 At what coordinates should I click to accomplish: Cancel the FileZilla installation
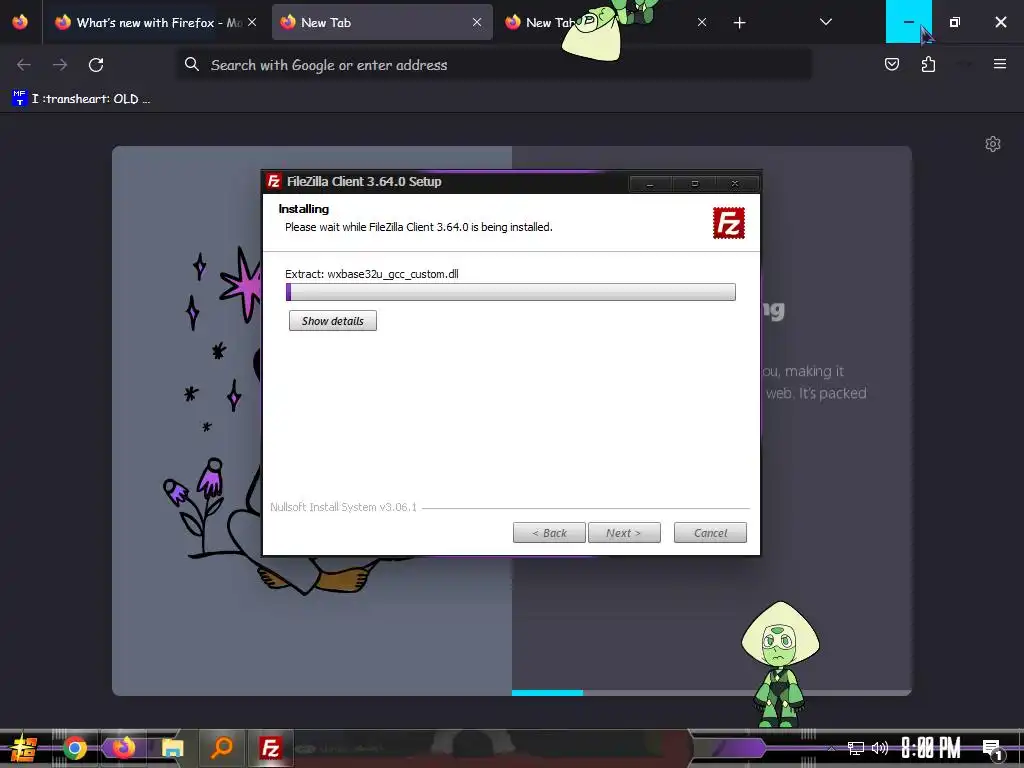(710, 533)
